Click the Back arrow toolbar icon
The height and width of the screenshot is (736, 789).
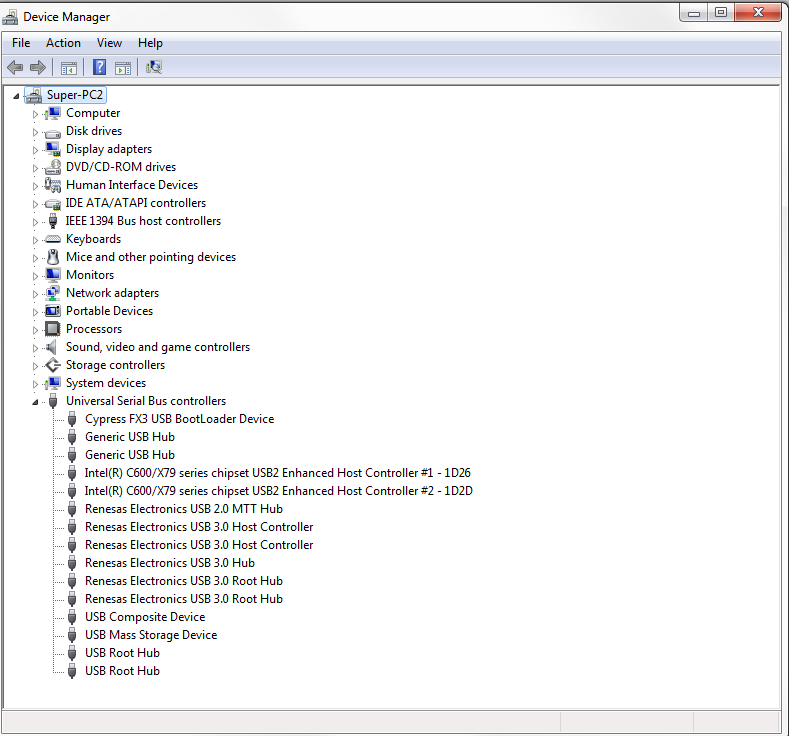(15, 67)
